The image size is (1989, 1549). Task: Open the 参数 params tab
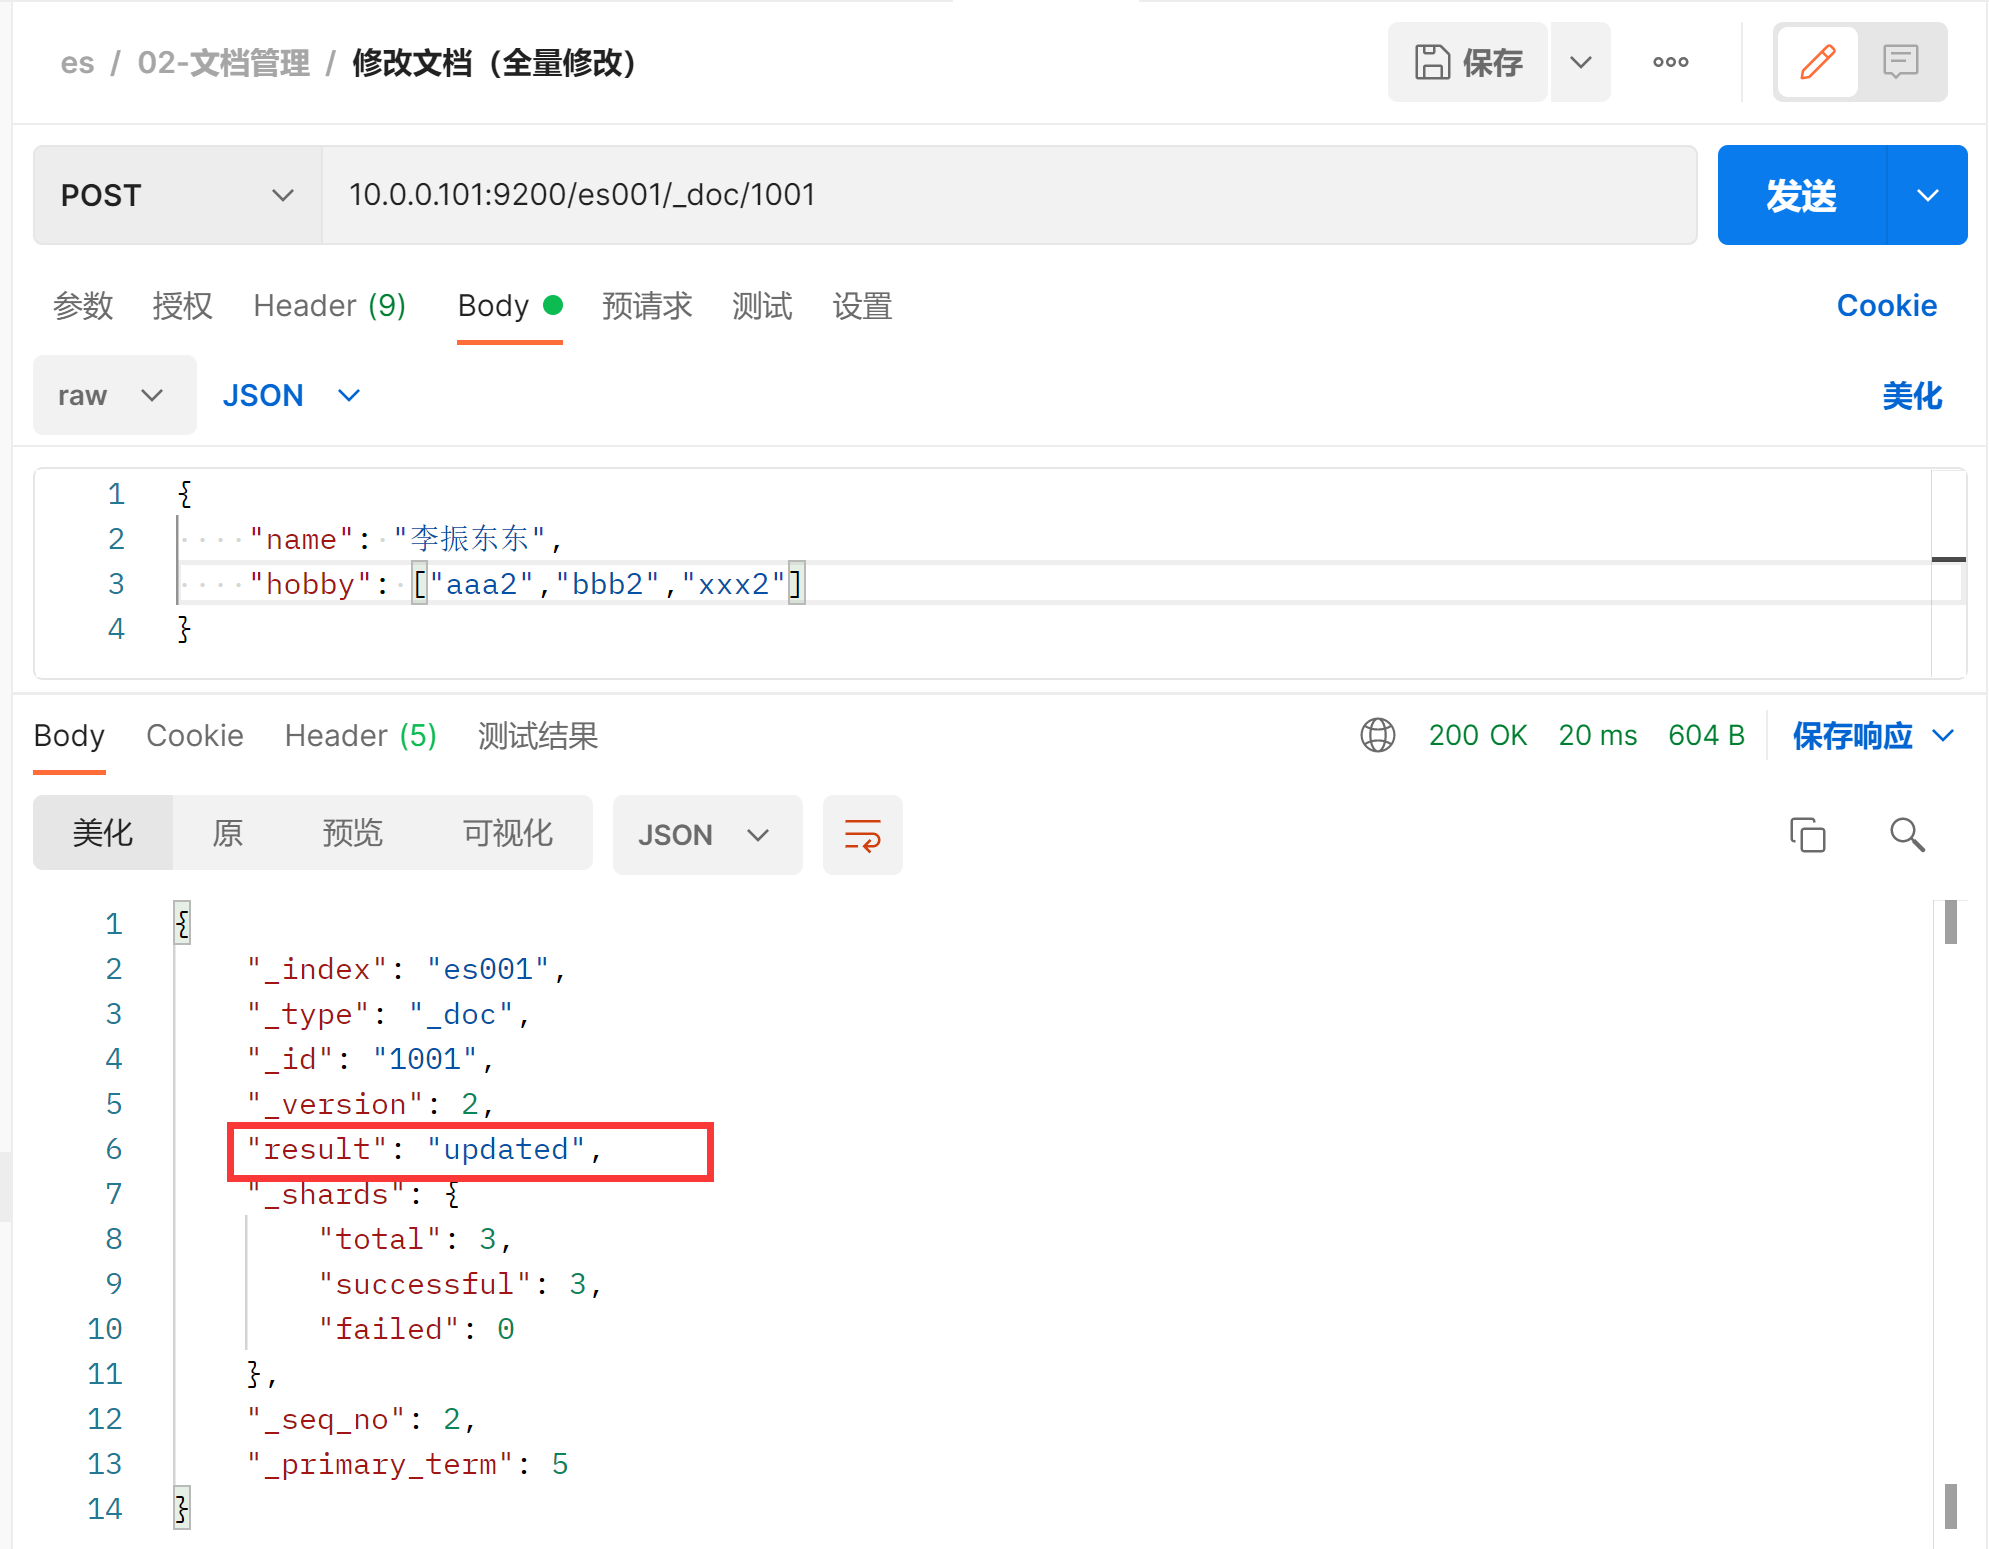pos(83,306)
